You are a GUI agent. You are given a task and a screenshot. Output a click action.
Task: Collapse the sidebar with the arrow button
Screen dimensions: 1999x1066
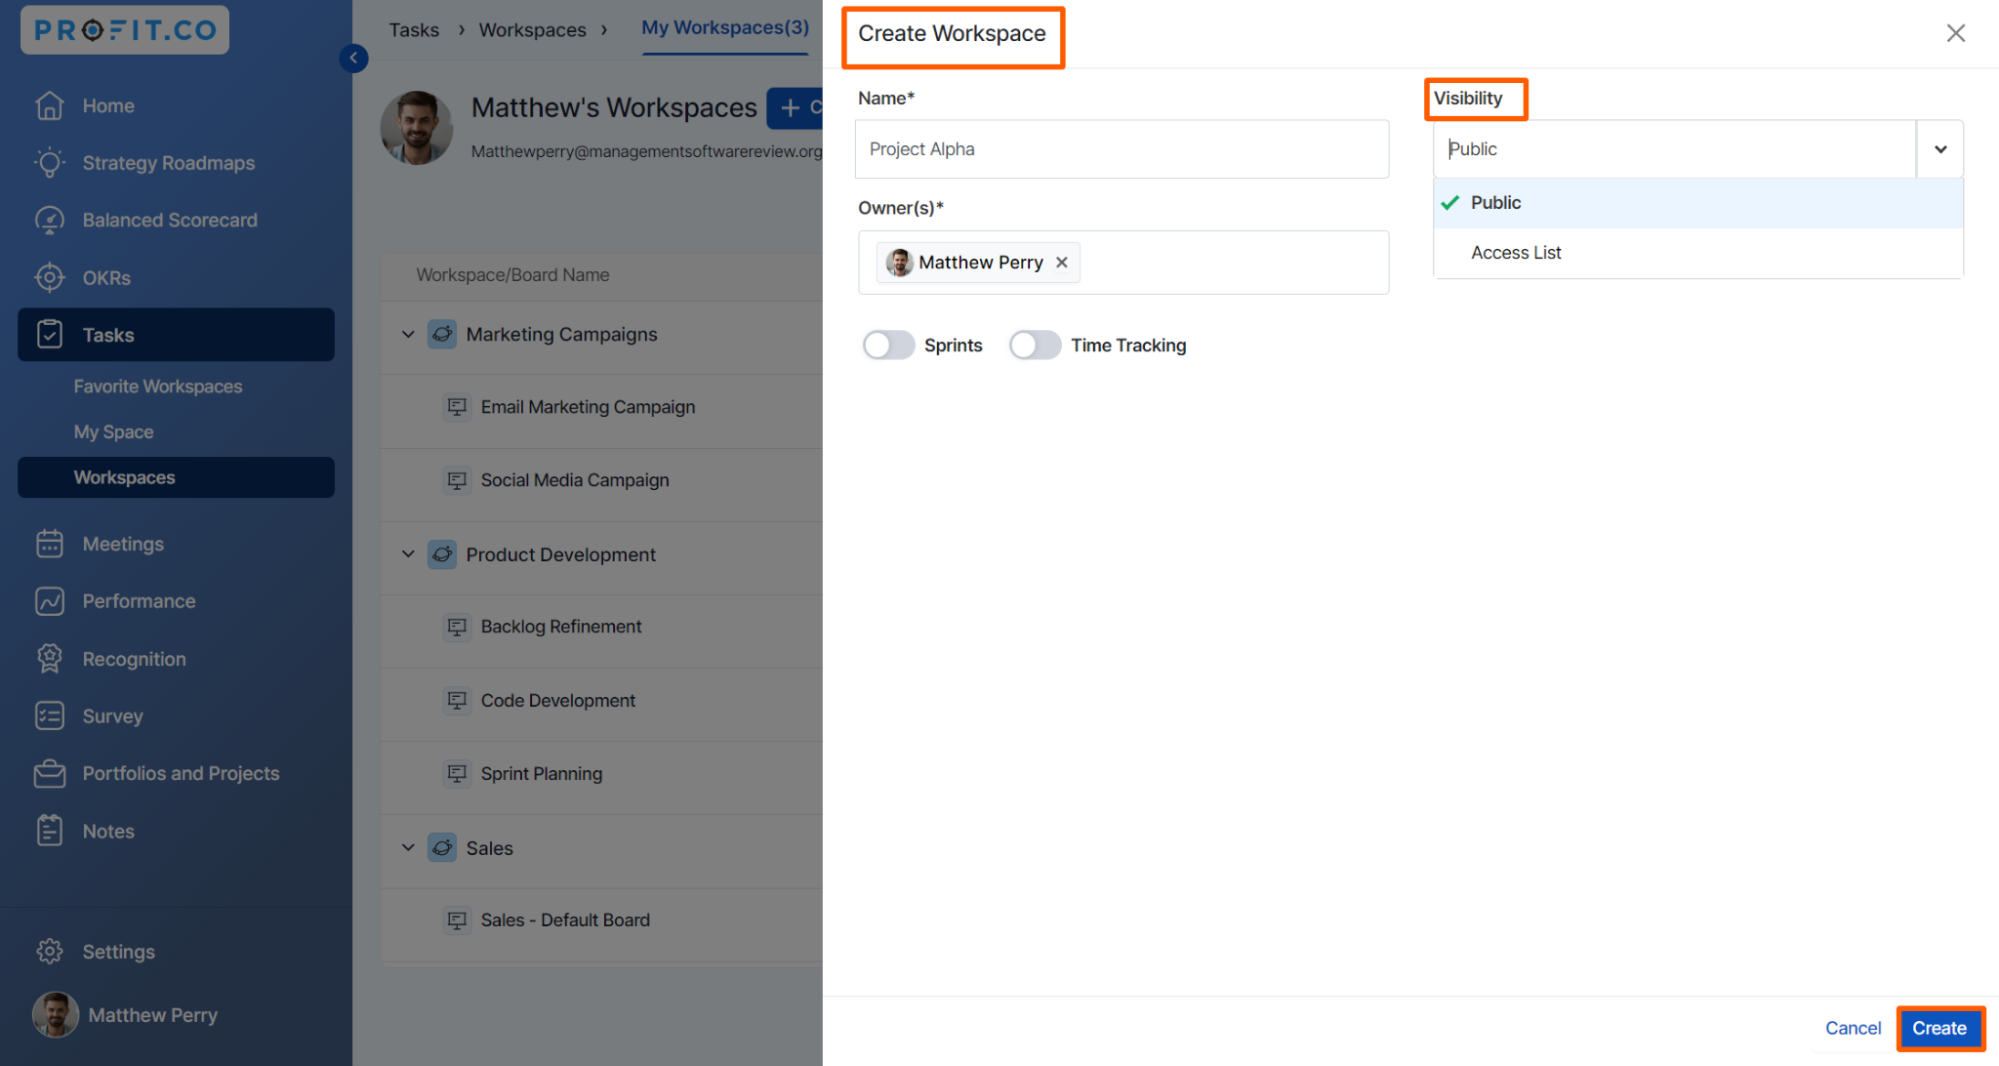click(353, 58)
